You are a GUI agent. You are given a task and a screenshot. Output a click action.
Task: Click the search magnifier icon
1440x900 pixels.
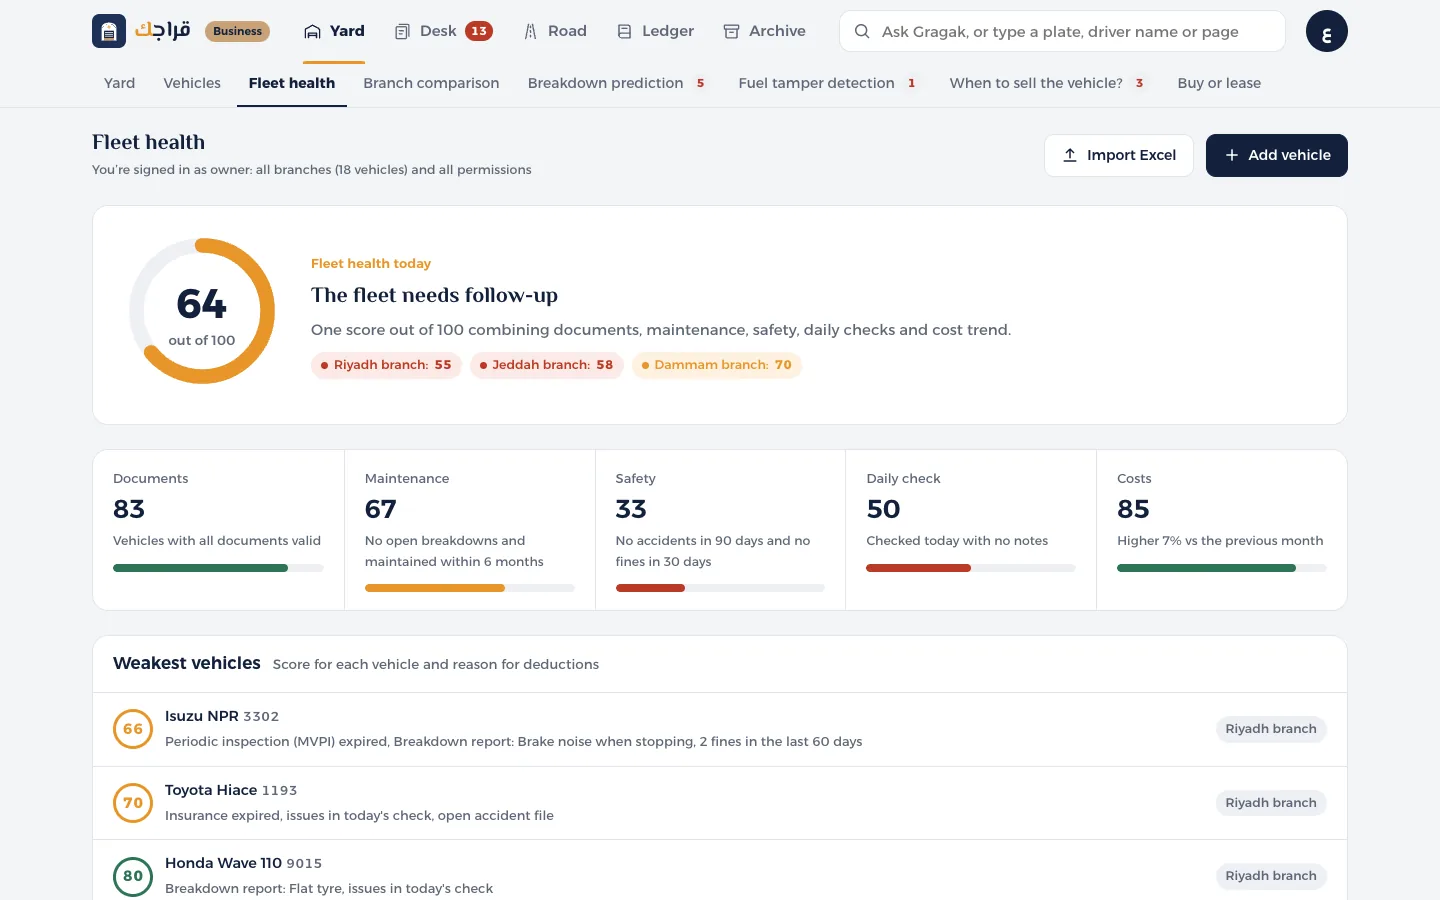(862, 31)
